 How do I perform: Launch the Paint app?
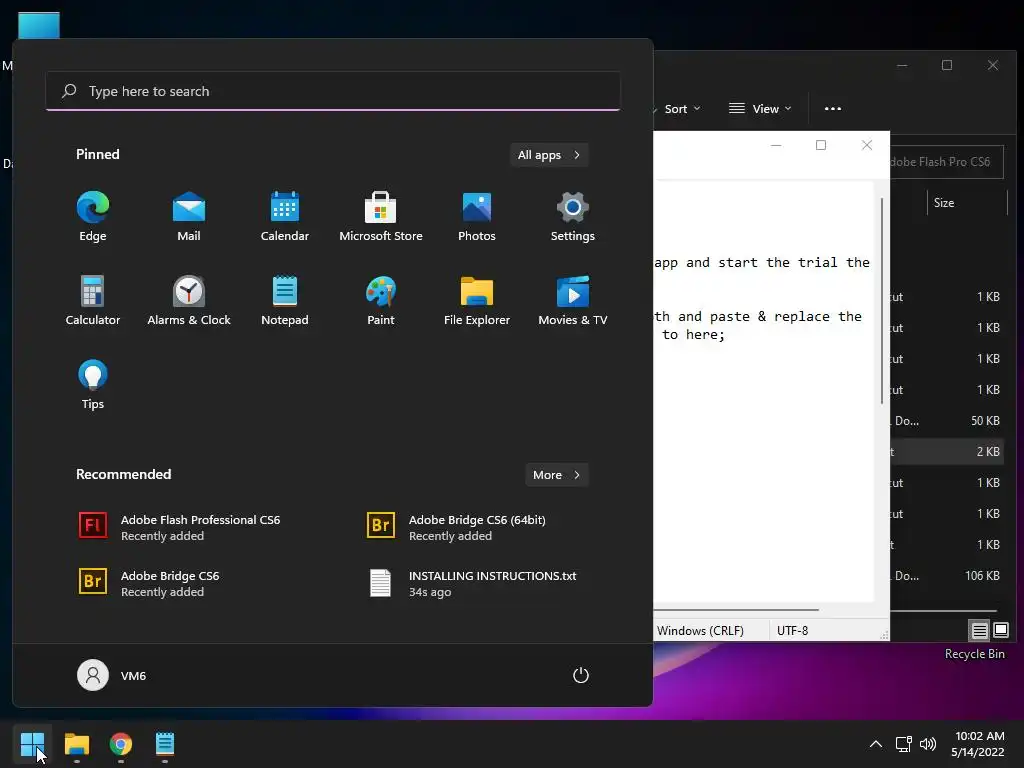(x=381, y=300)
